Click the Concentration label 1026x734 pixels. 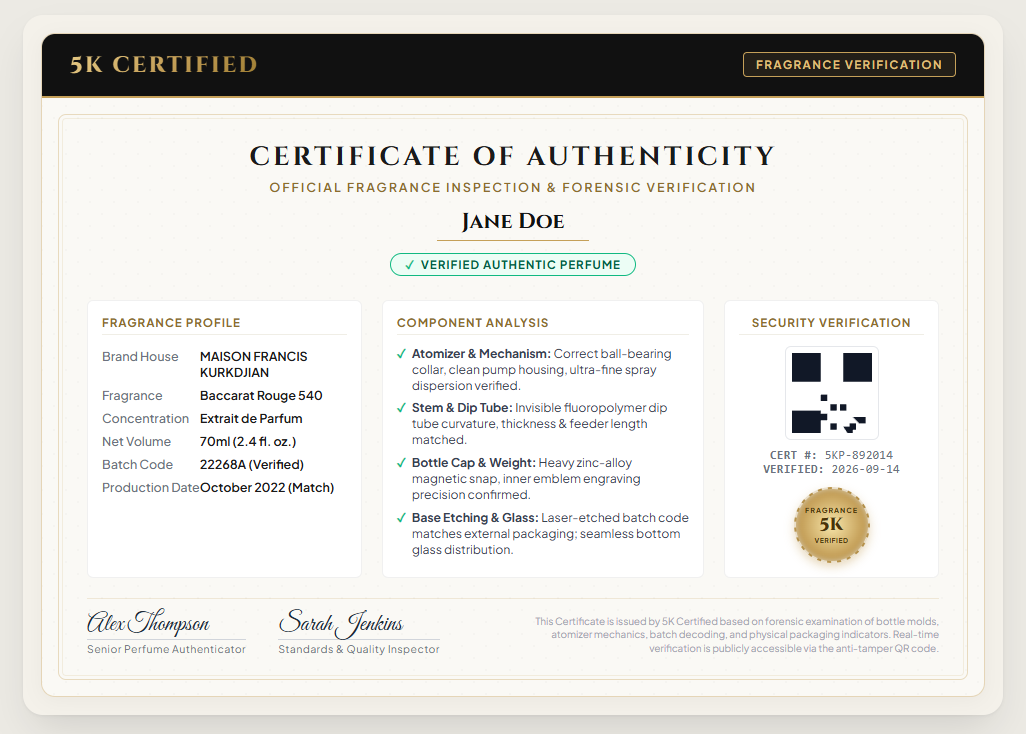point(145,419)
